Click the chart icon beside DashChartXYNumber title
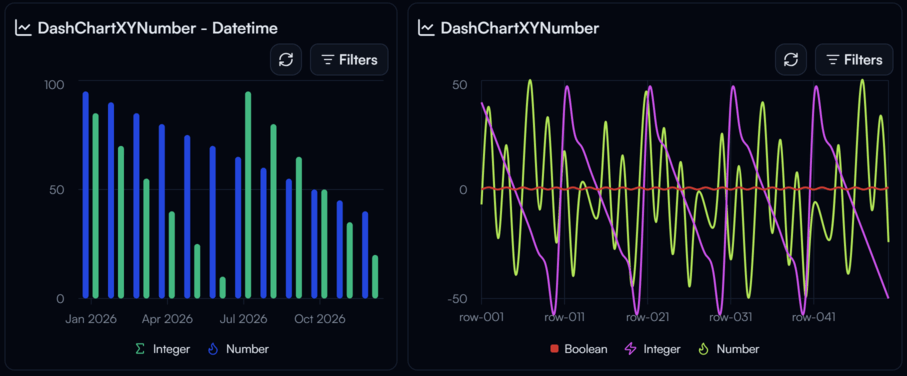 click(426, 28)
